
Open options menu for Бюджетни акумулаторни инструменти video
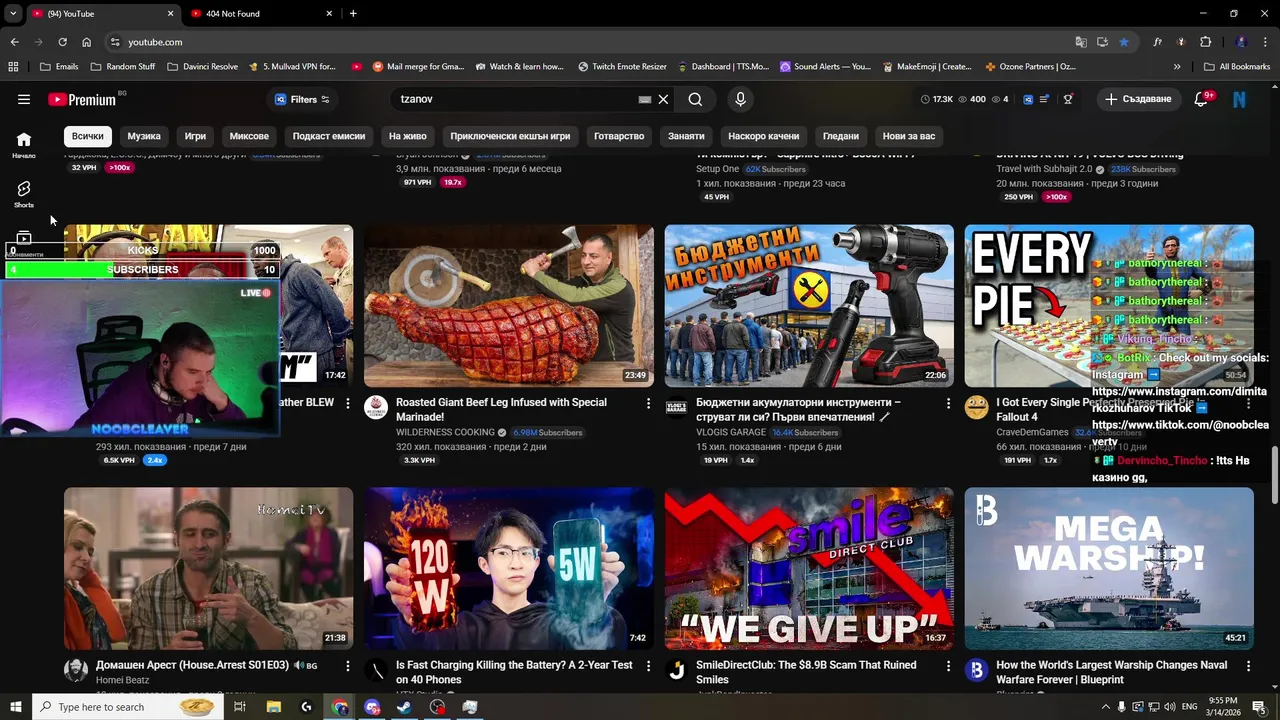[x=948, y=403]
